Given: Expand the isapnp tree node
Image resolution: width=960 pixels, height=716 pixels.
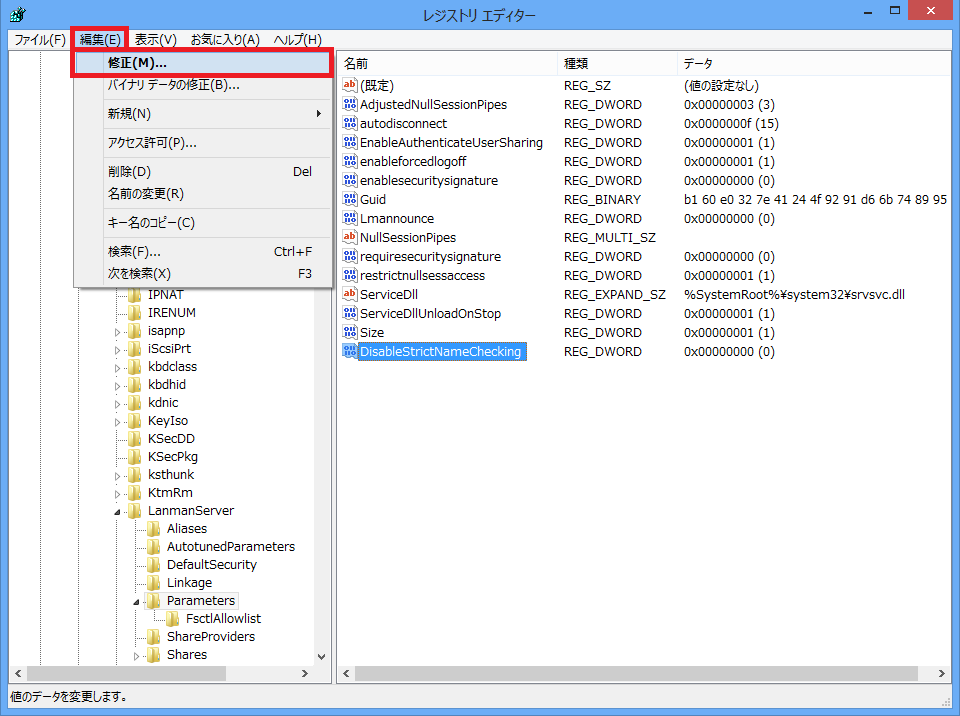Looking at the screenshot, I should [118, 331].
